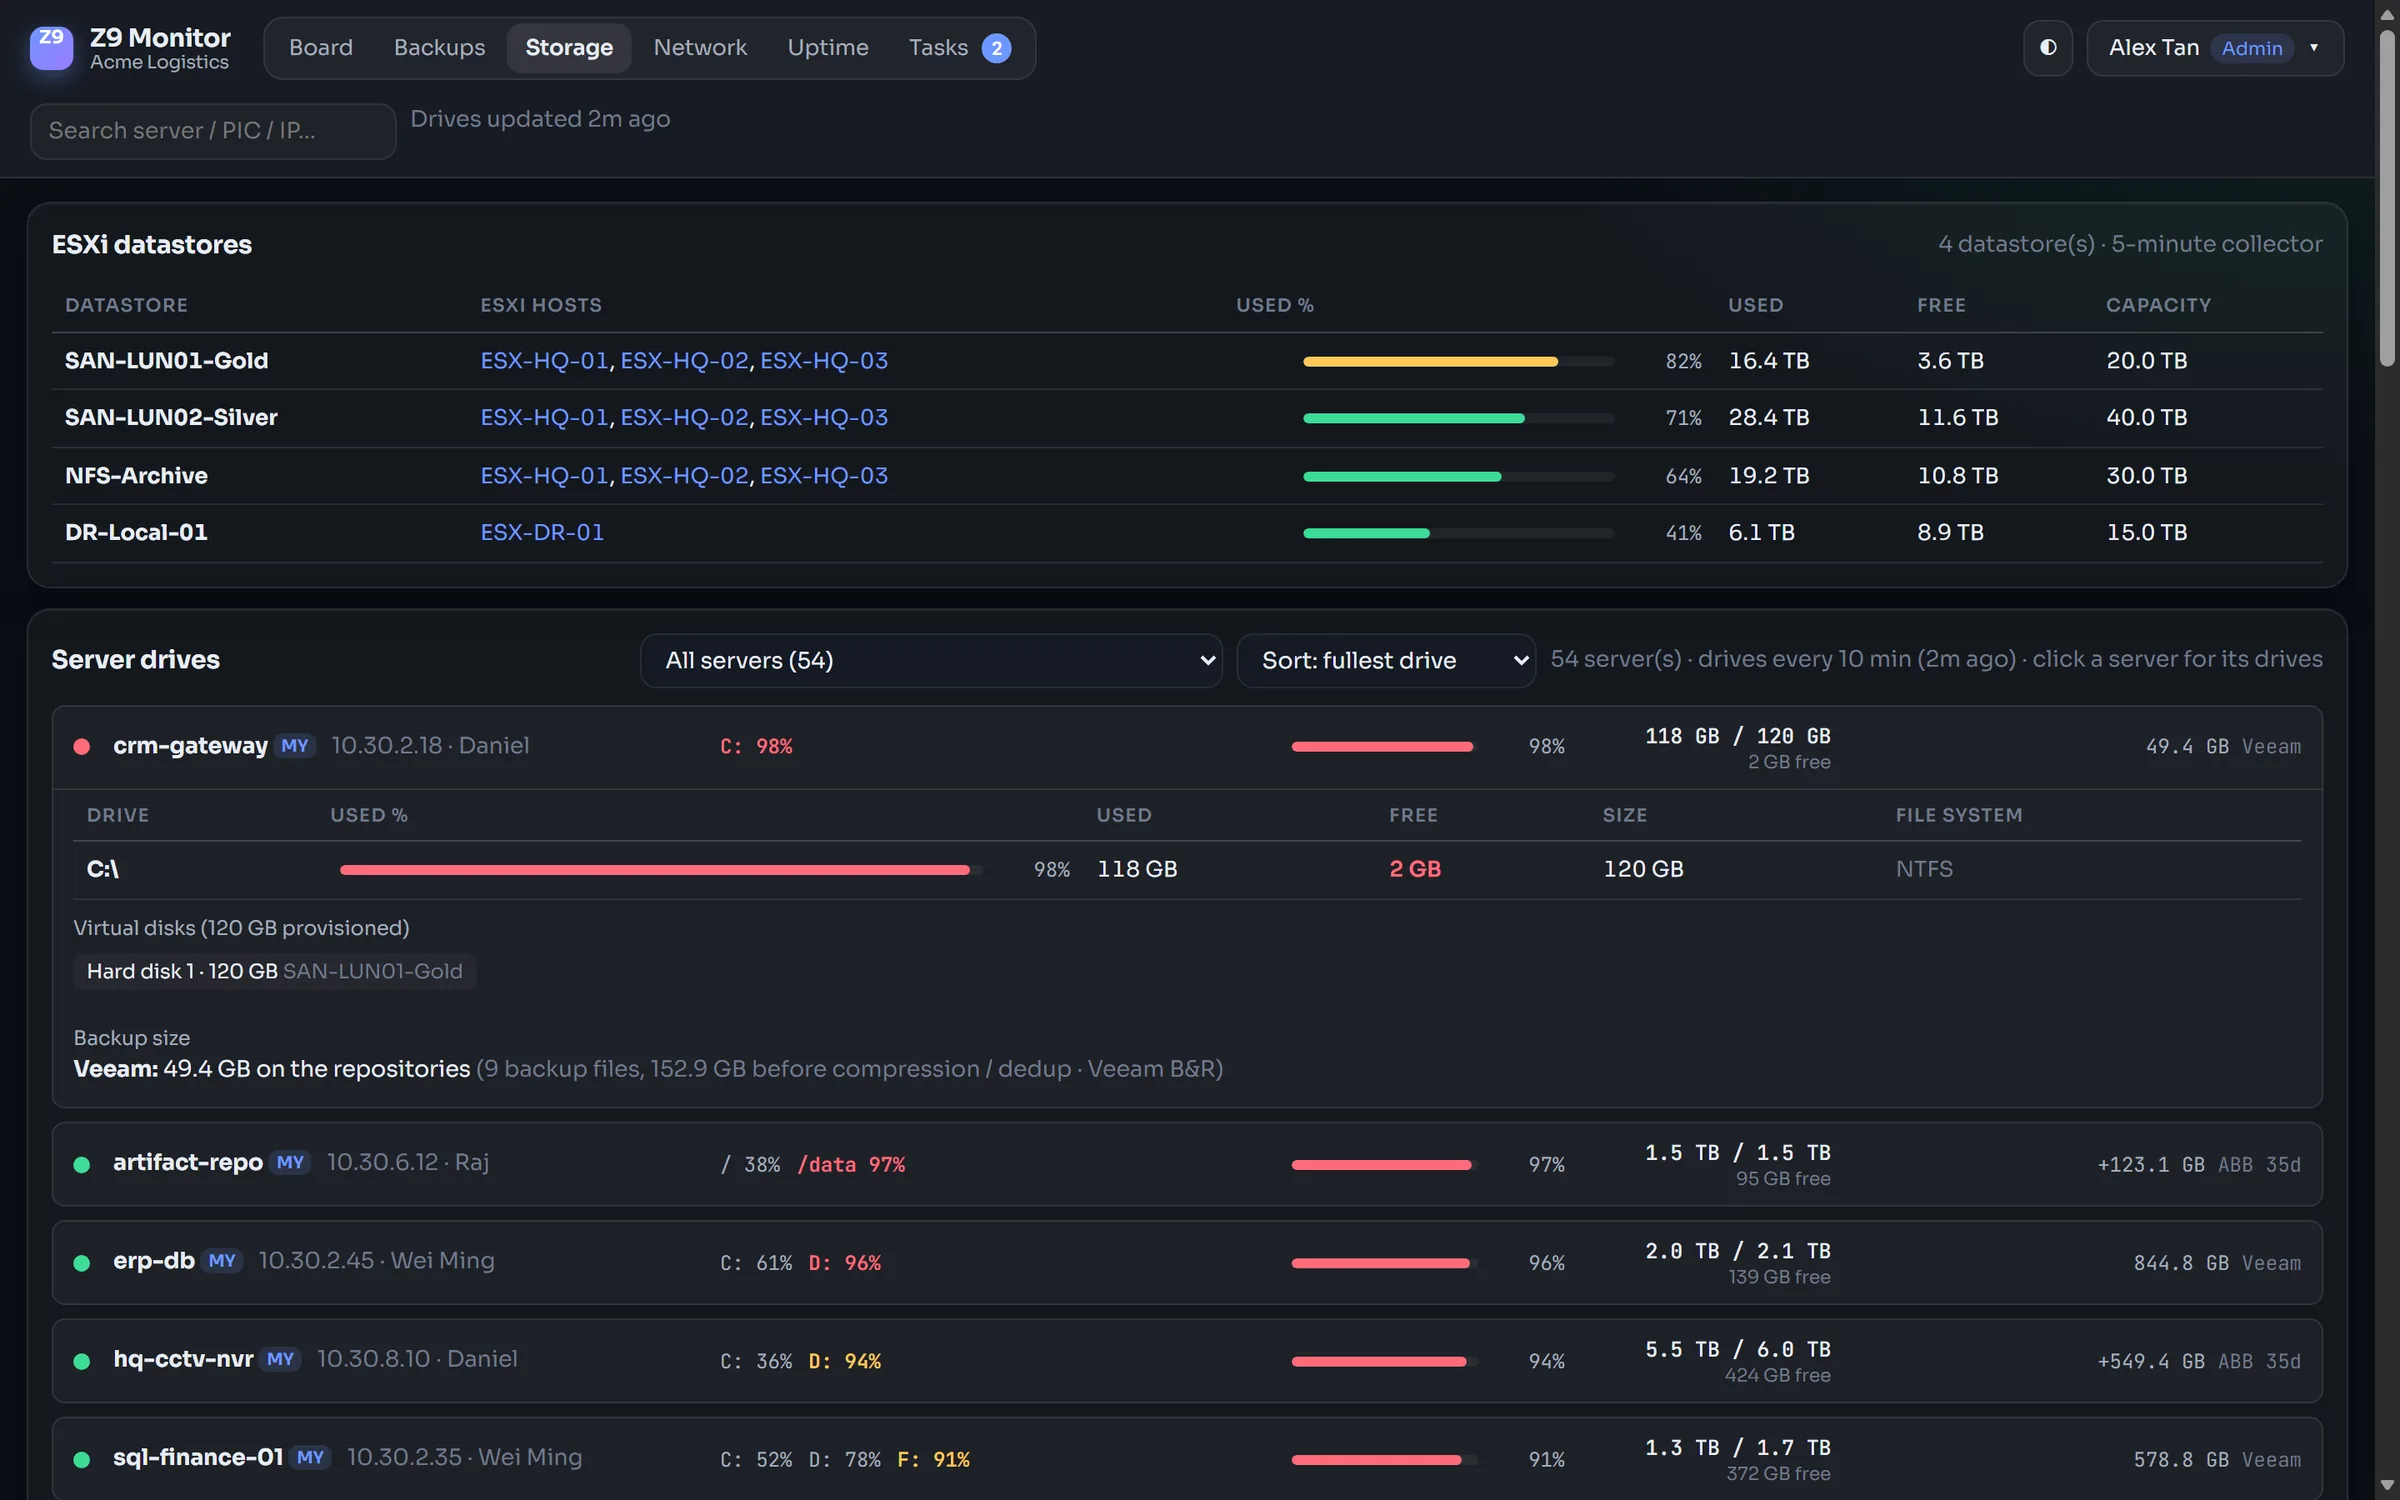Click the Tasks badge showing 2
This screenshot has width=2400, height=1500.
click(996, 48)
